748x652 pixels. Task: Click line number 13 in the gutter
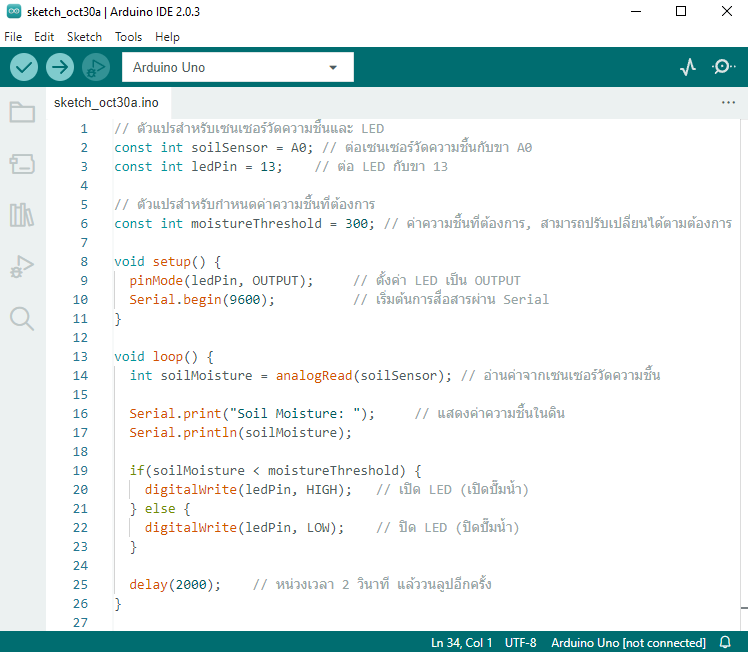coord(80,356)
